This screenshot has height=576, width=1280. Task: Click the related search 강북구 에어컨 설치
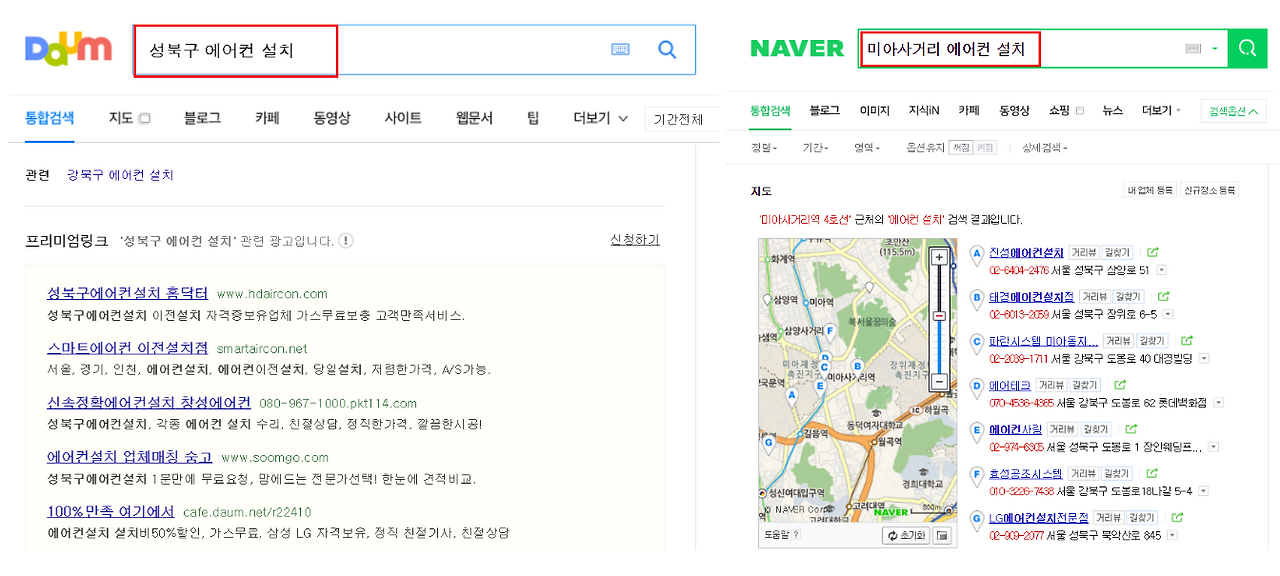click(x=120, y=175)
